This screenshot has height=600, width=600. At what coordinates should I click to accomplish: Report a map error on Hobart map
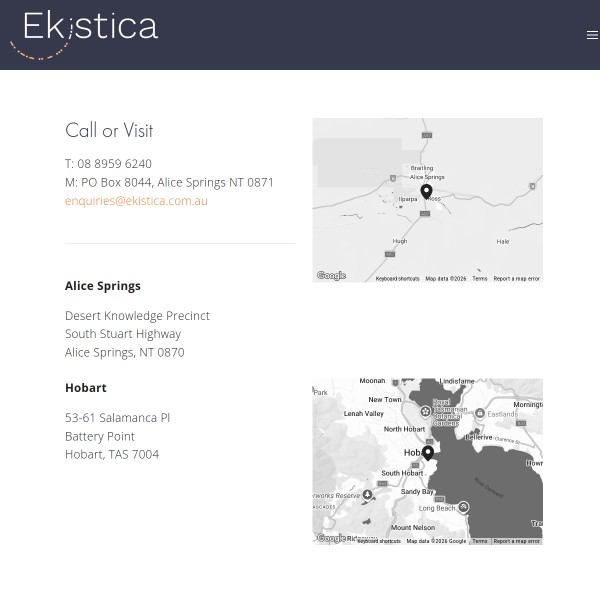click(516, 541)
